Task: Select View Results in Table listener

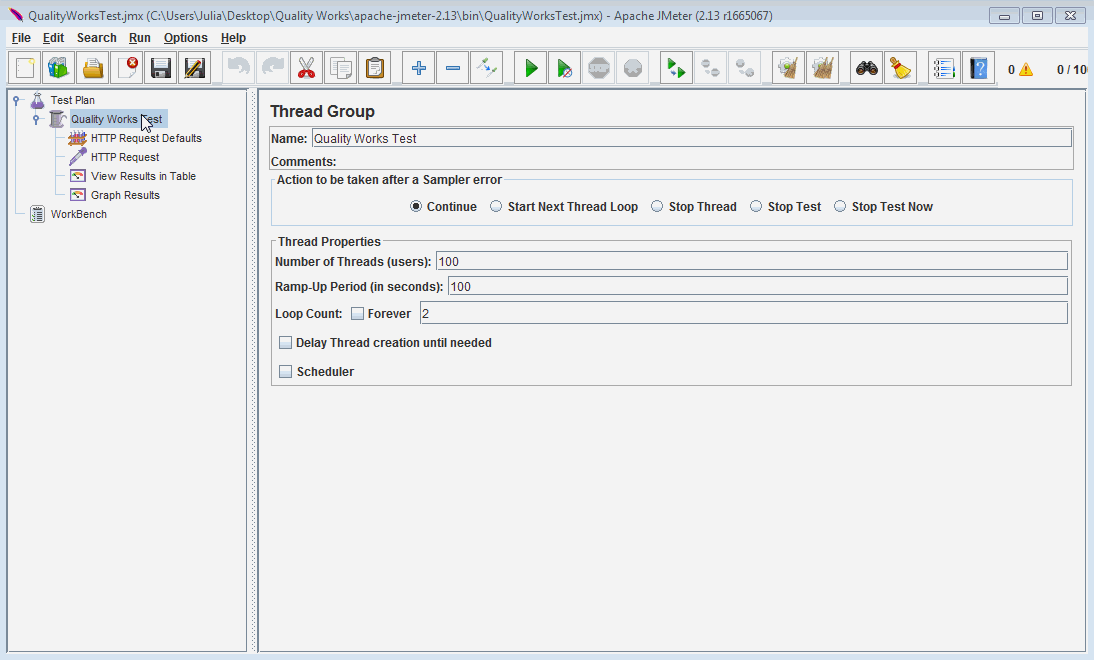Action: [x=143, y=176]
